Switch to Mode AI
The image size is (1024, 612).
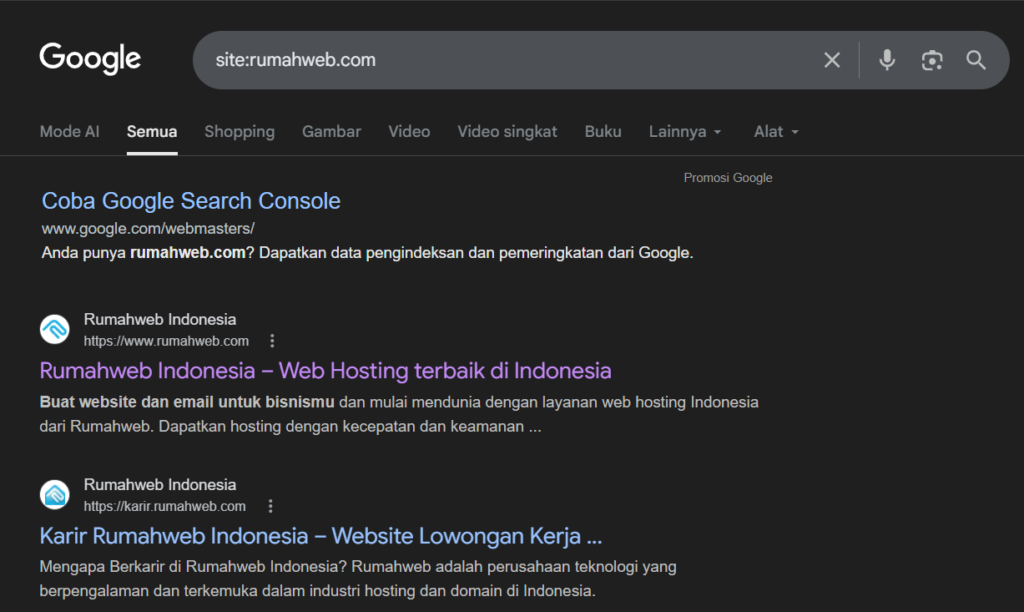coord(69,131)
